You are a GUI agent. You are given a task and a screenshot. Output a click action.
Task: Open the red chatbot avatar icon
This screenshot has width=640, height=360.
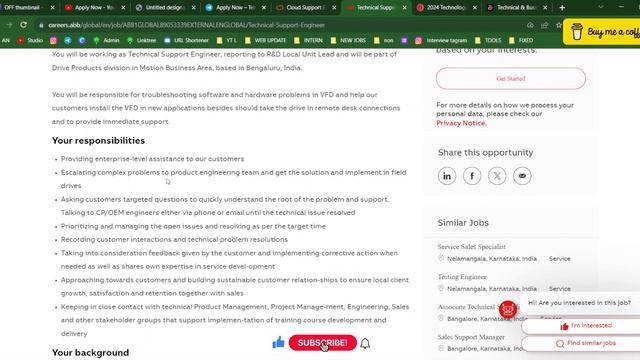click(x=508, y=309)
